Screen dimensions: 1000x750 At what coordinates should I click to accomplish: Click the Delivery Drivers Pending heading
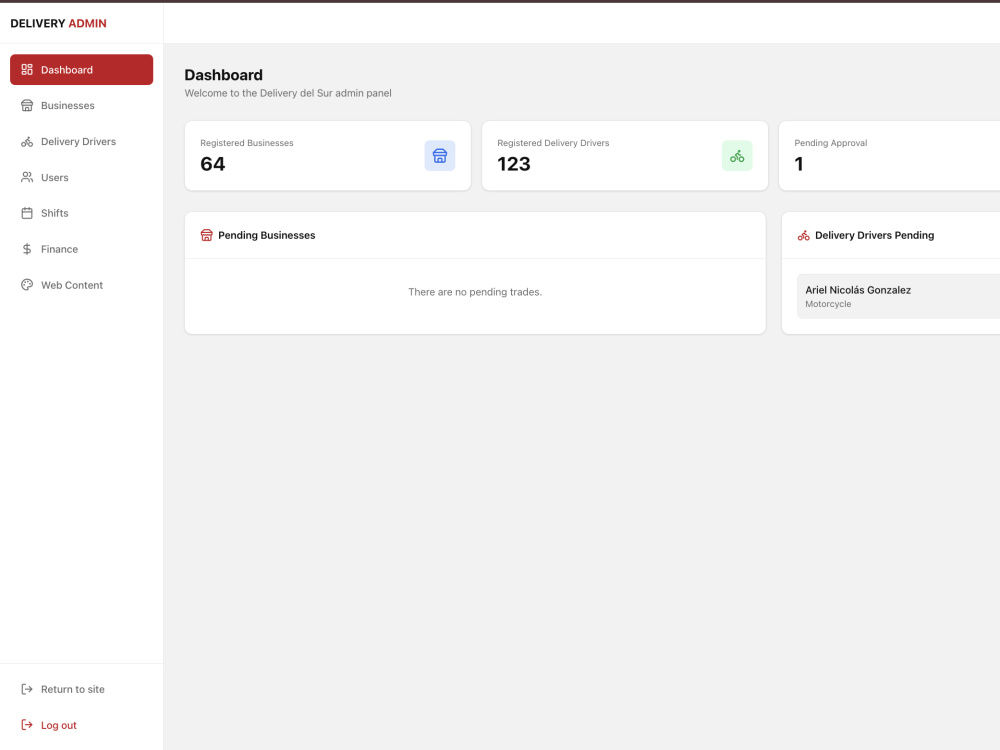[874, 235]
